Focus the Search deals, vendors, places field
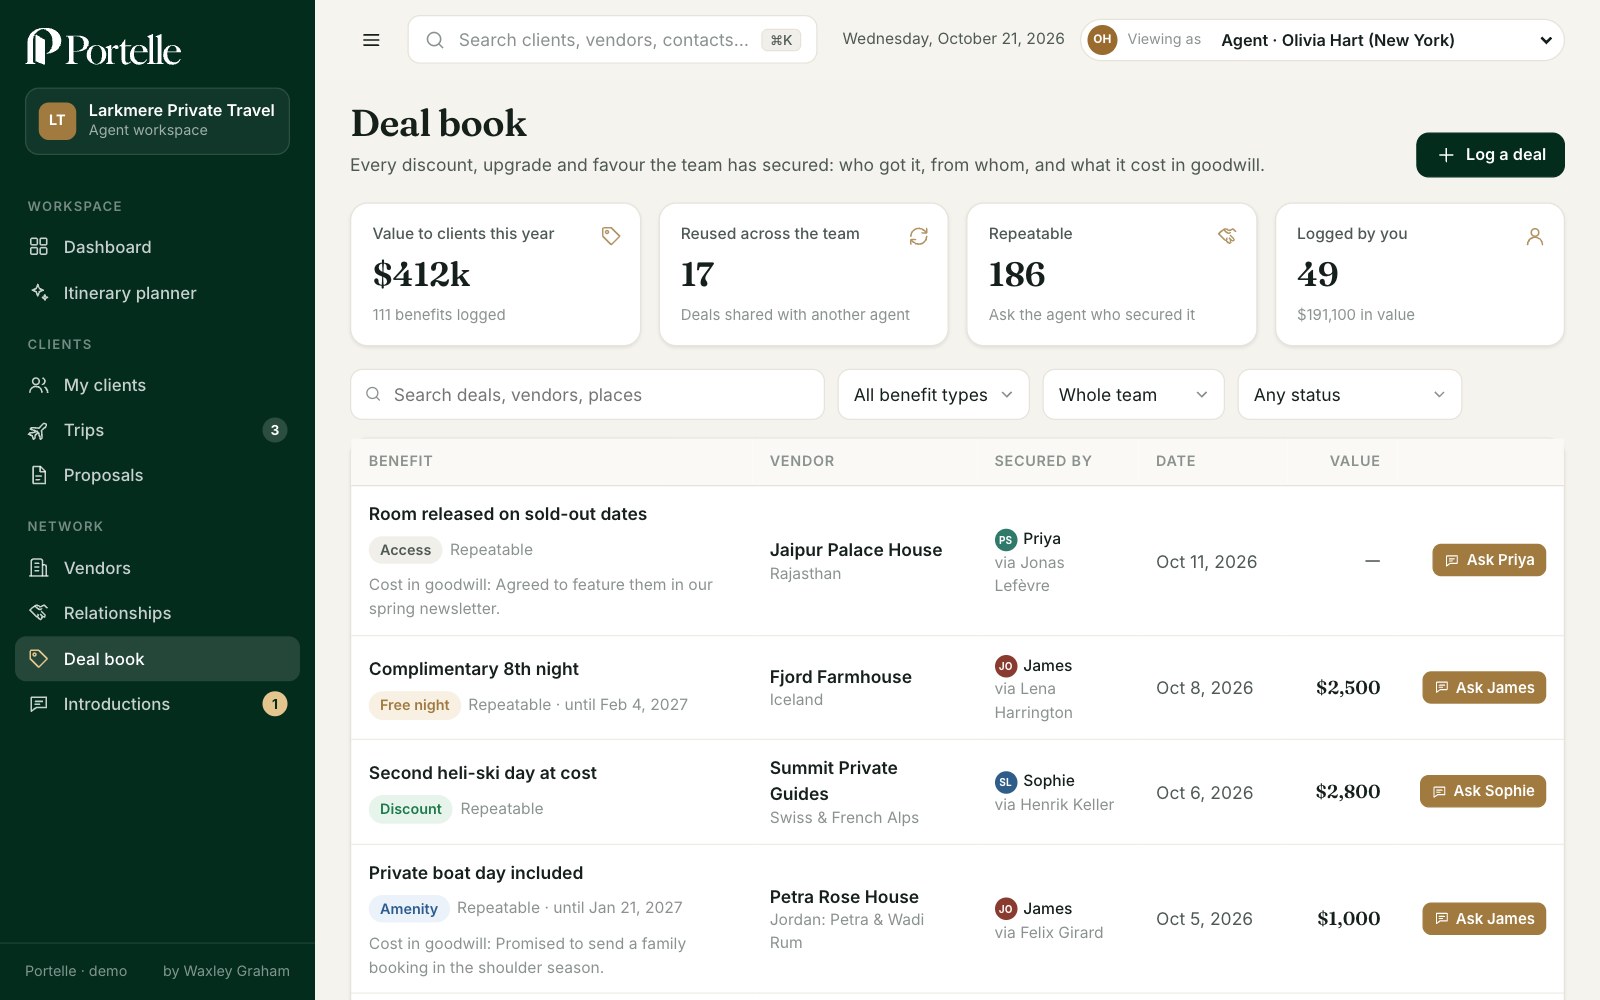Viewport: 1600px width, 1000px height. tap(587, 395)
